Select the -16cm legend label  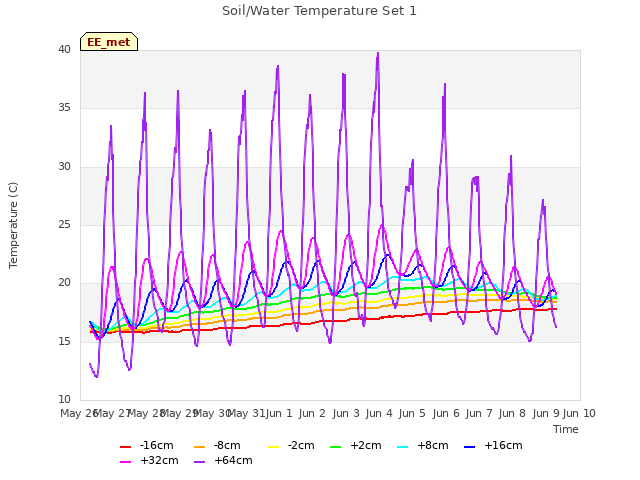156,445
